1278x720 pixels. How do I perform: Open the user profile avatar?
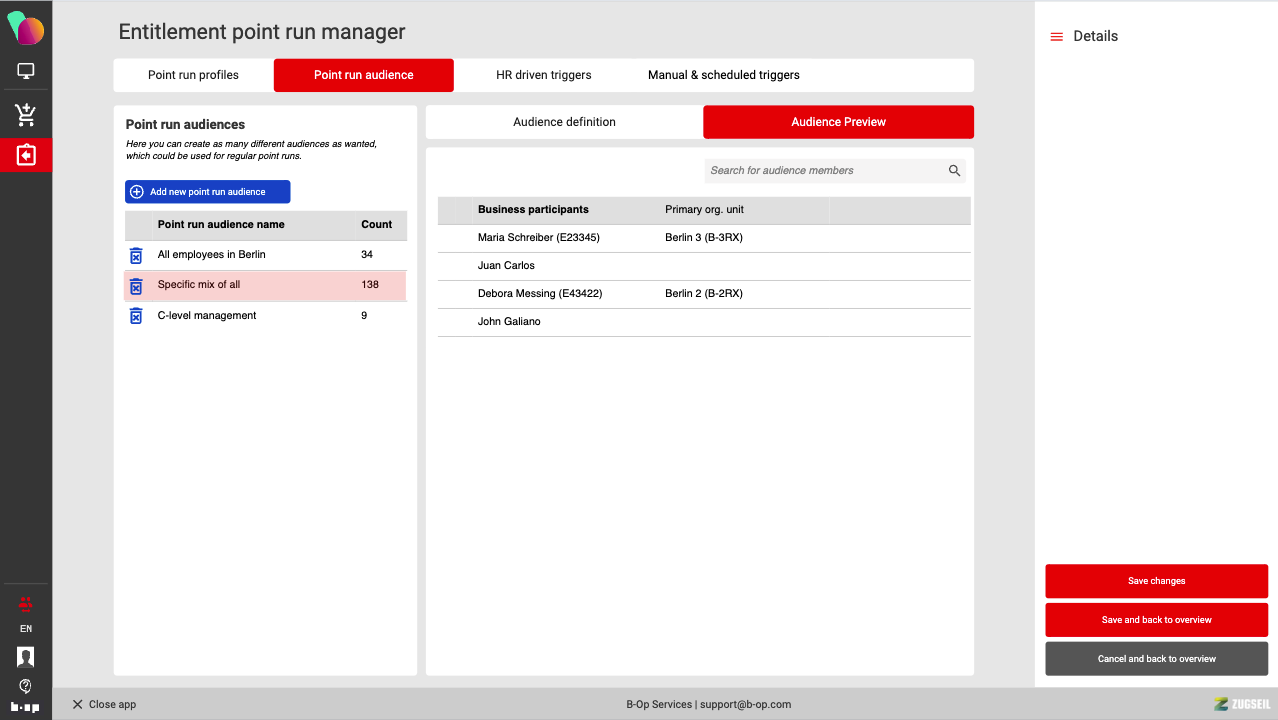[x=26, y=657]
